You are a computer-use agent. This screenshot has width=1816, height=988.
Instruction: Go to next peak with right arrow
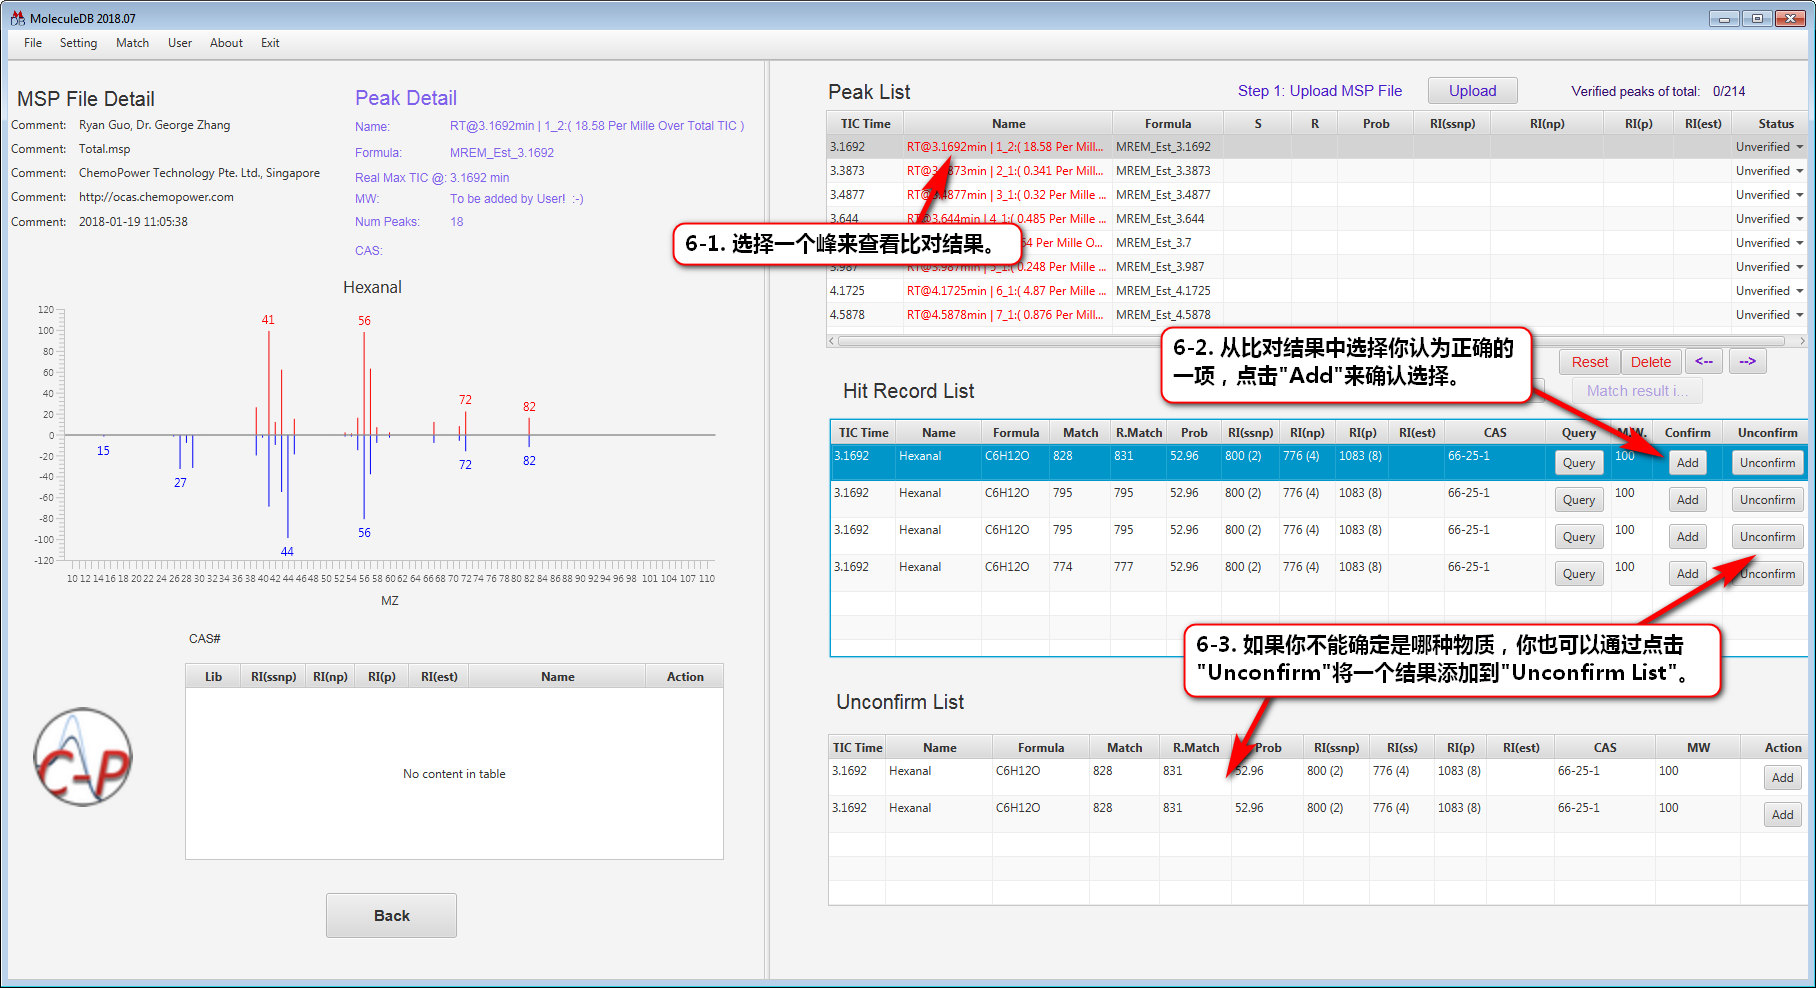pyautogui.click(x=1747, y=362)
